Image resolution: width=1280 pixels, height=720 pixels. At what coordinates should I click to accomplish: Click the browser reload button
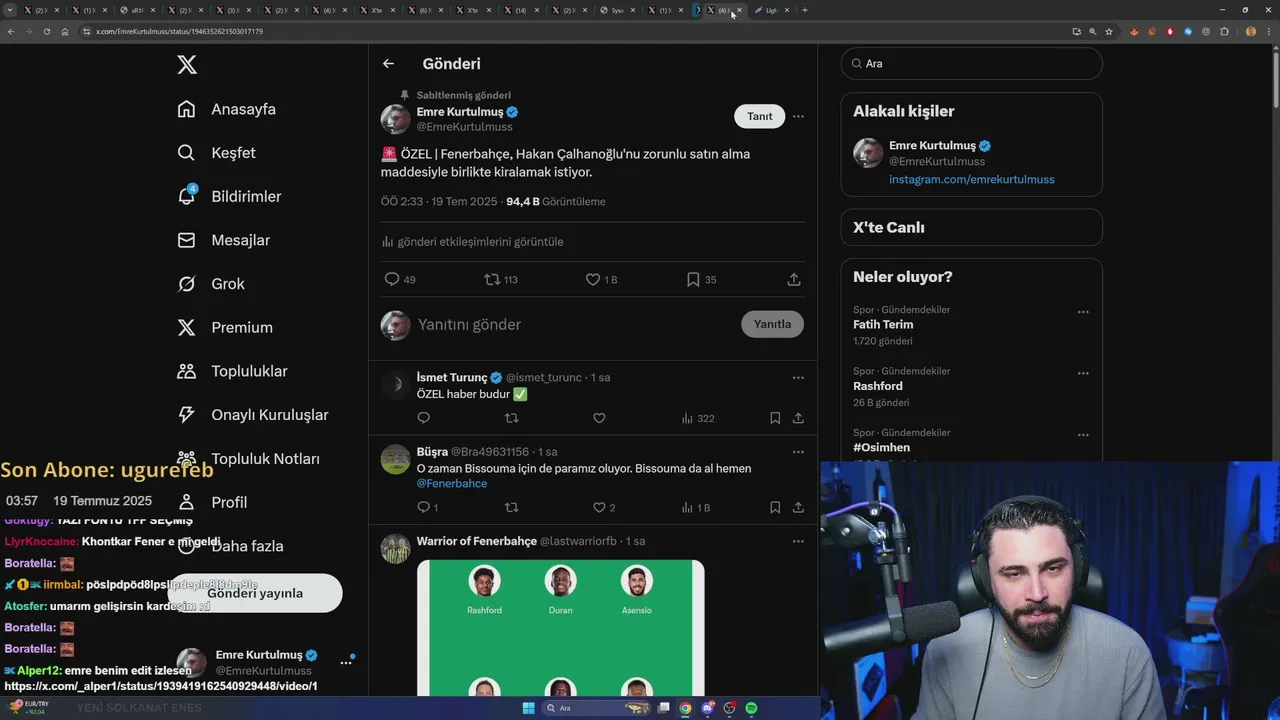pyautogui.click(x=46, y=32)
